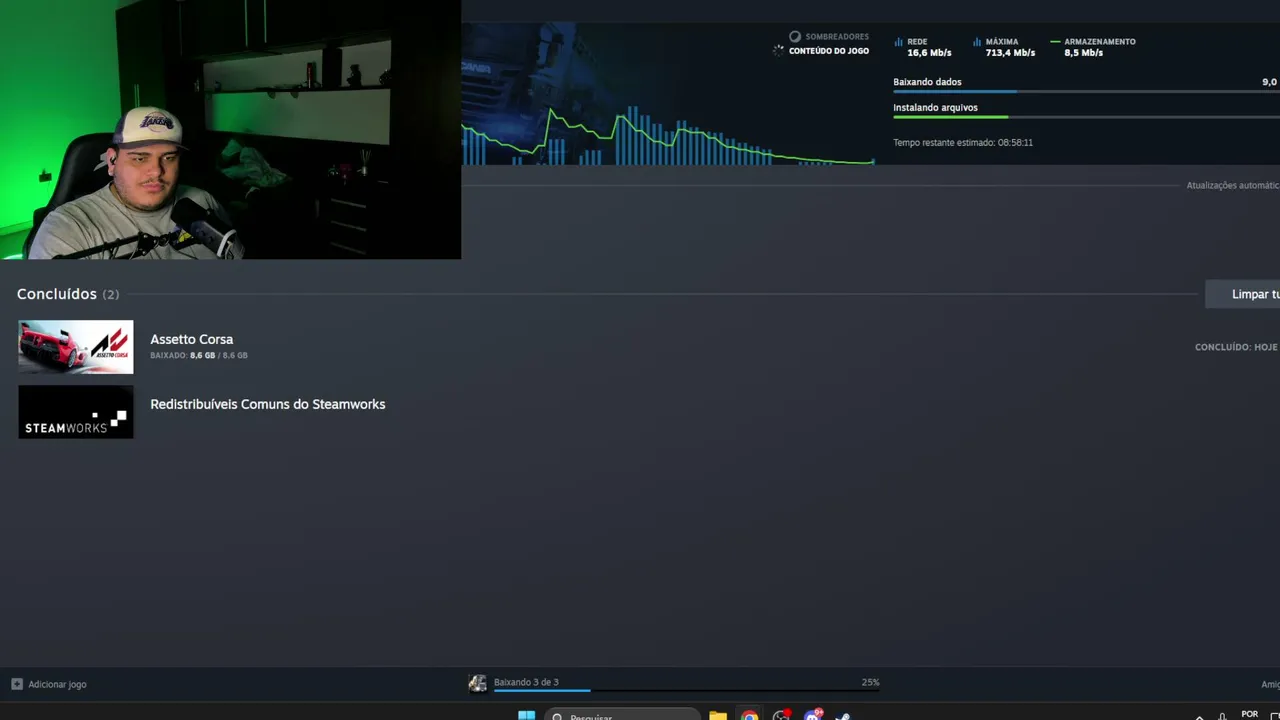
Task: Click the 25% download percentage
Action: [x=870, y=682]
